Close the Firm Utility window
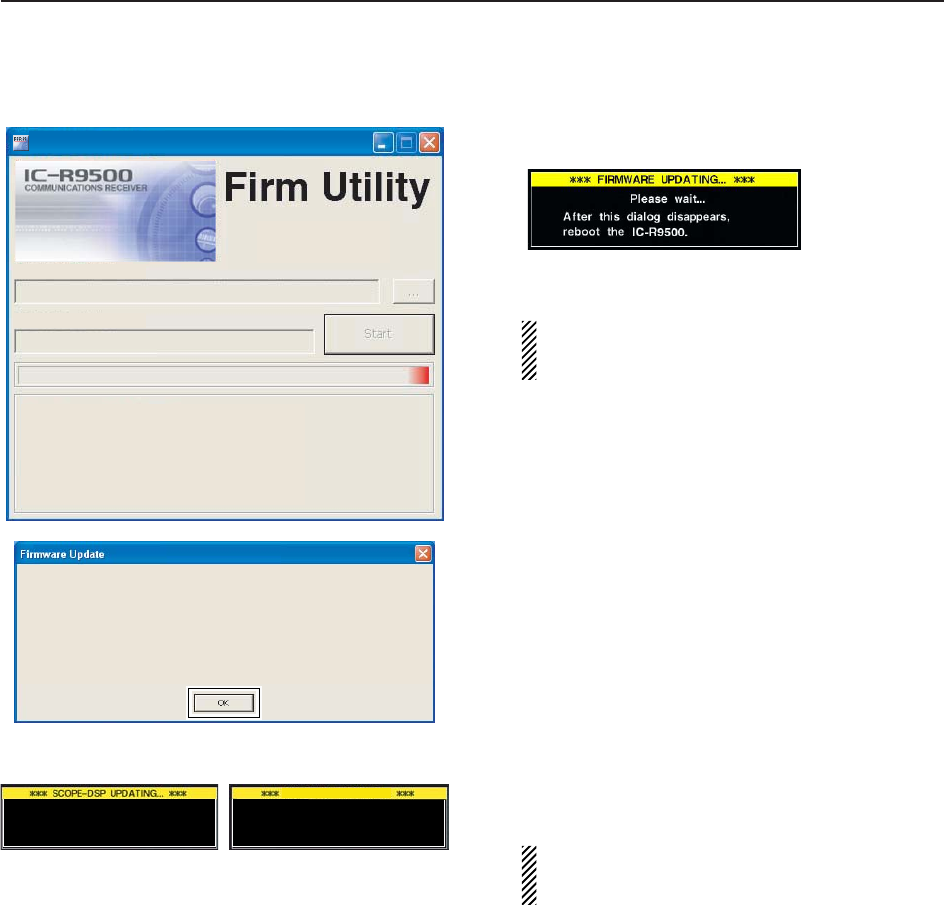Viewport: 944px width, 905px height. 429,143
